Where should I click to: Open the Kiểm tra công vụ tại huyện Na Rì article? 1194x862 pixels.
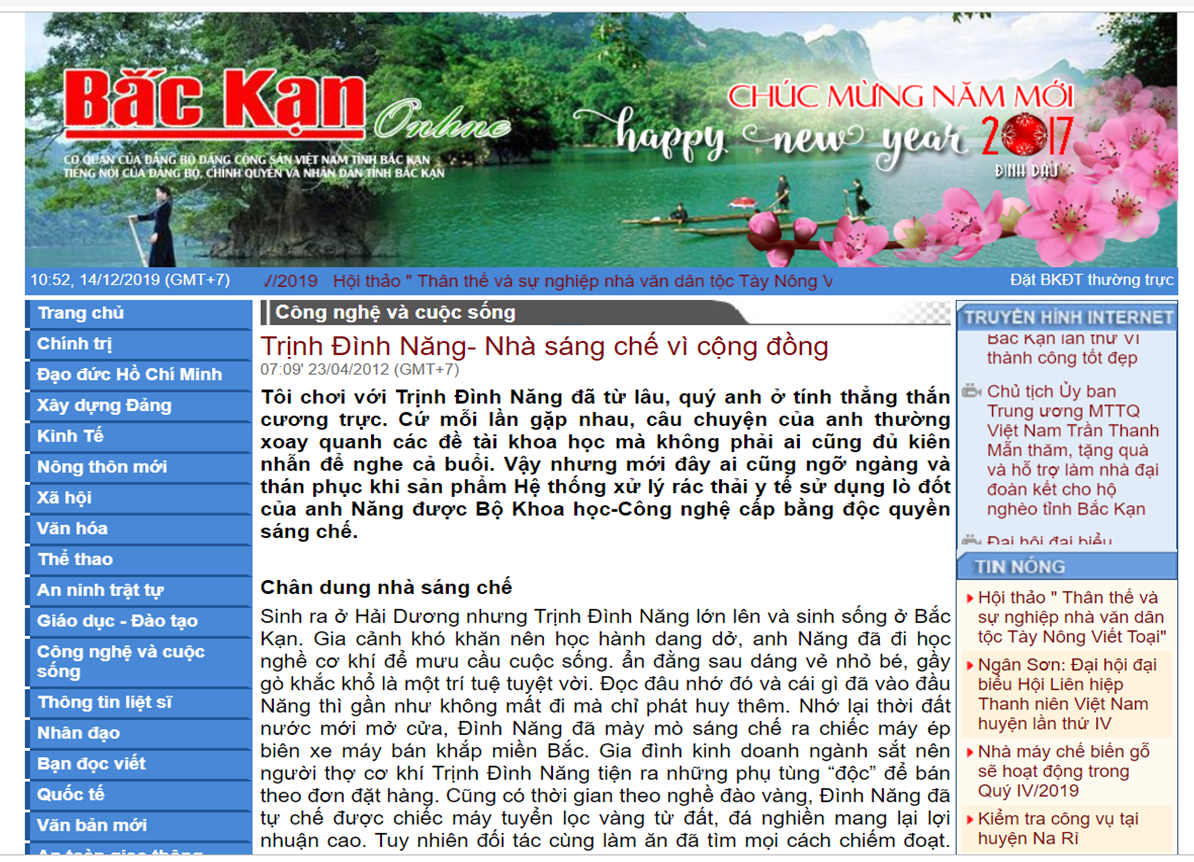1058,829
